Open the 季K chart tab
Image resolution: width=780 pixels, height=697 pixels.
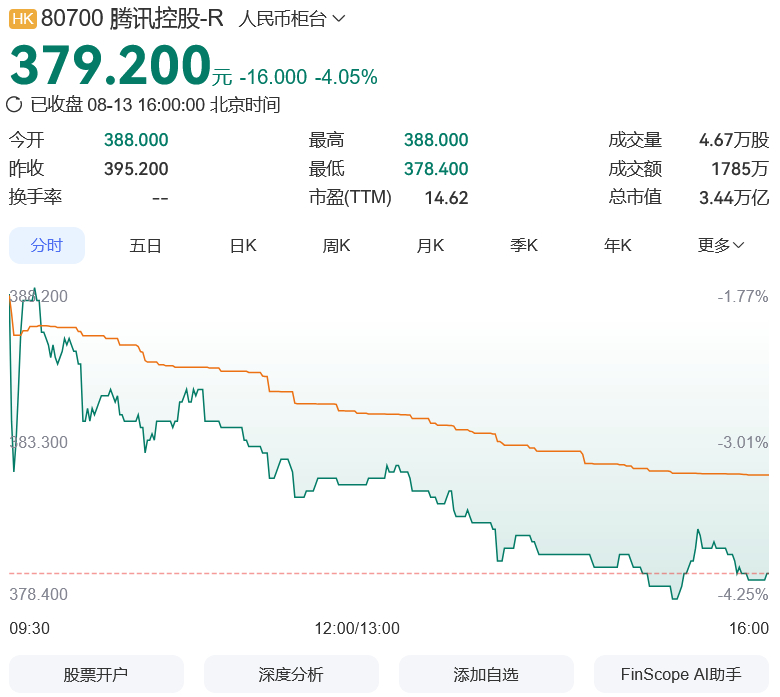point(524,245)
